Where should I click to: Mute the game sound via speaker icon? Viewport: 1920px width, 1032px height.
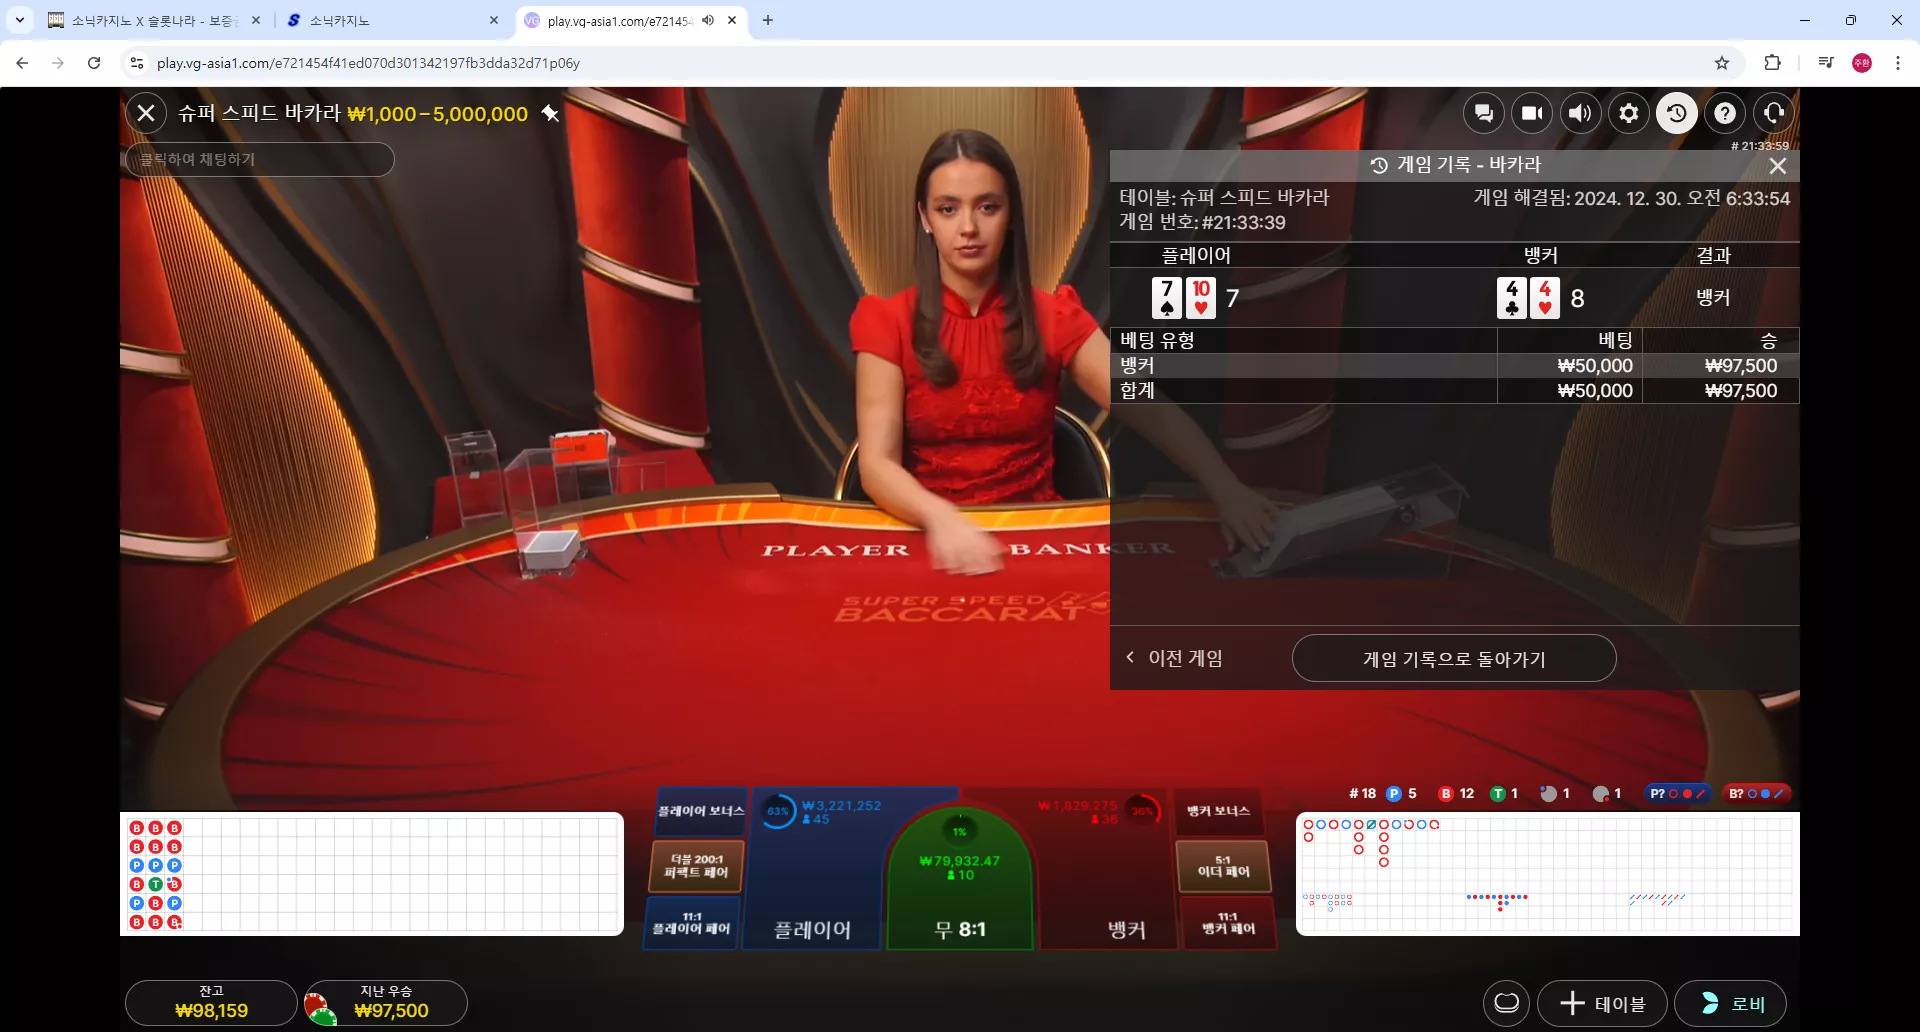[x=1580, y=113]
